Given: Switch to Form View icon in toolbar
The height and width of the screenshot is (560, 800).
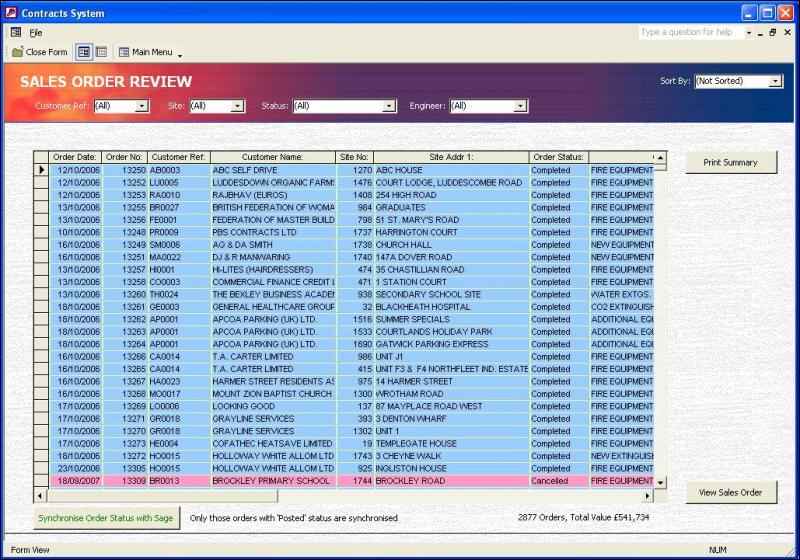Looking at the screenshot, I should (x=84, y=52).
